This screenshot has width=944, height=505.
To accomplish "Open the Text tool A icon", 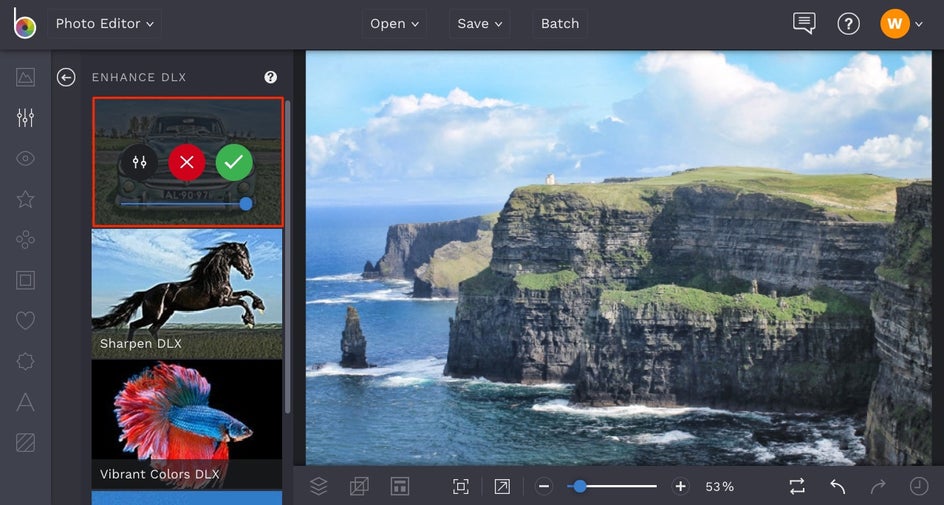I will click(25, 402).
